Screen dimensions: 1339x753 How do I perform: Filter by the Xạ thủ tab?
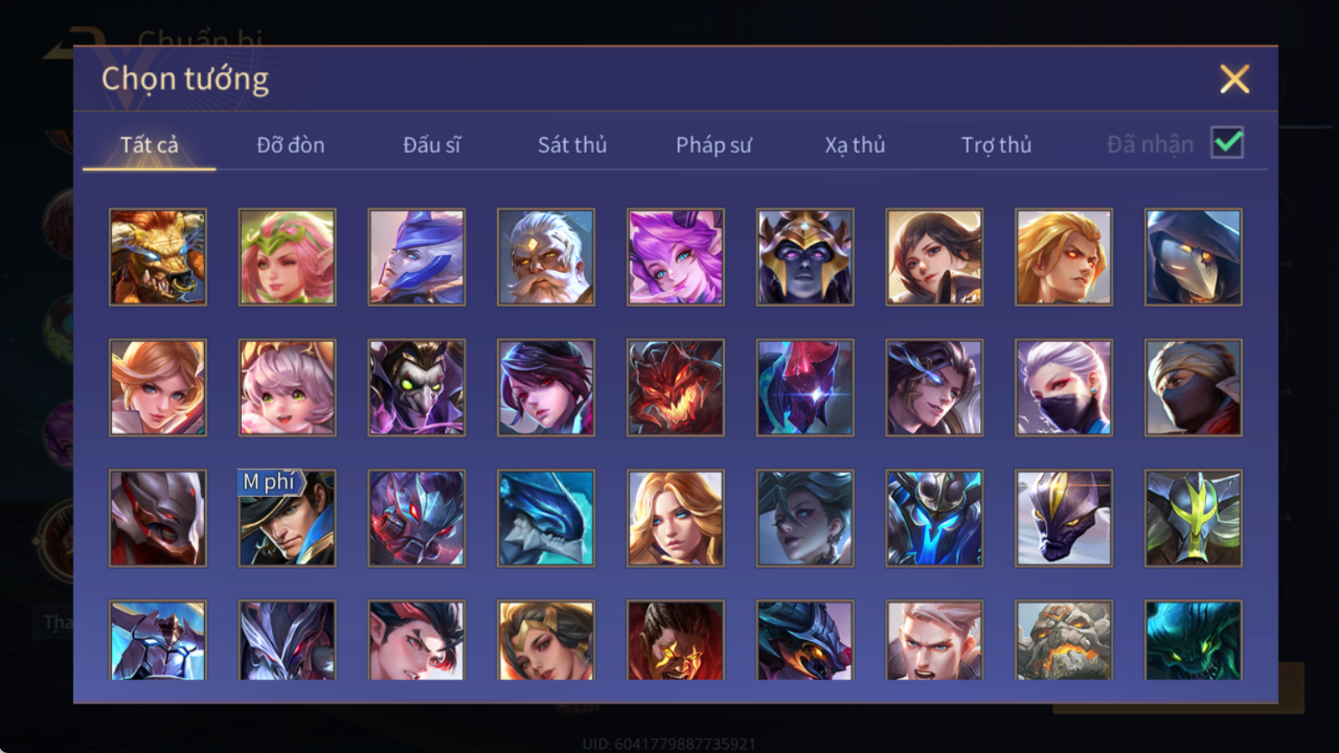click(855, 145)
